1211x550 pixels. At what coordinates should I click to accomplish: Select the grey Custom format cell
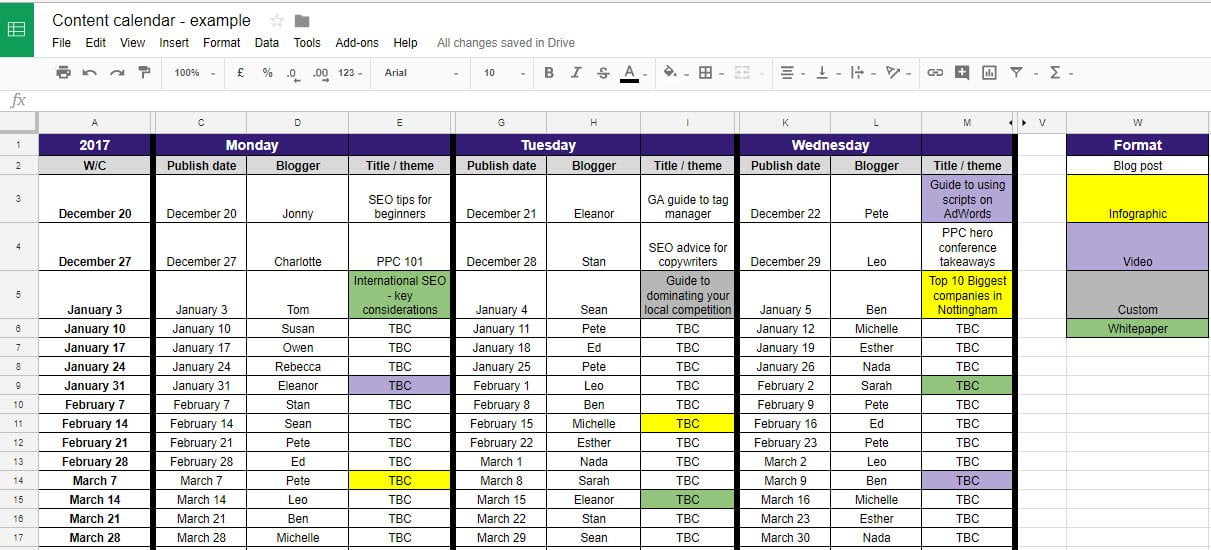pyautogui.click(x=1138, y=295)
